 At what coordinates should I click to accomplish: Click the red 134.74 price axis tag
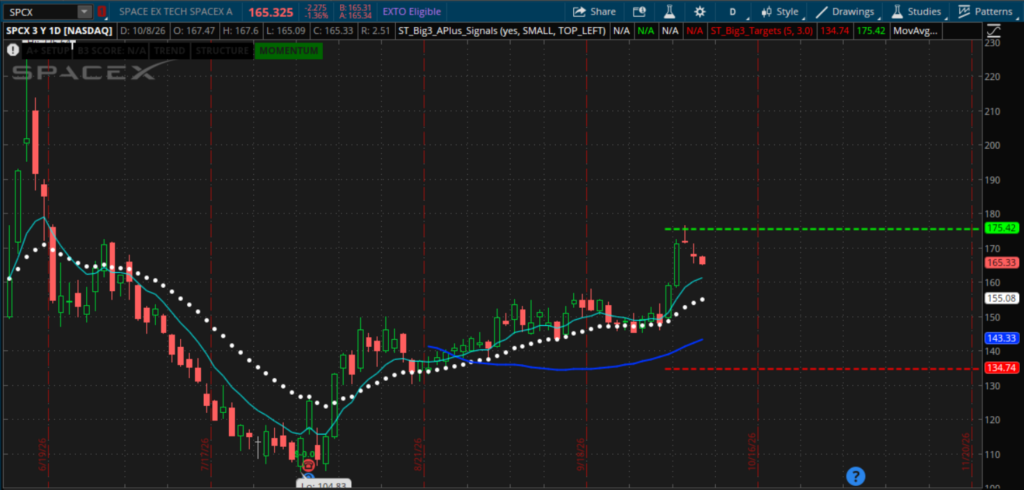pyautogui.click(x=1002, y=368)
